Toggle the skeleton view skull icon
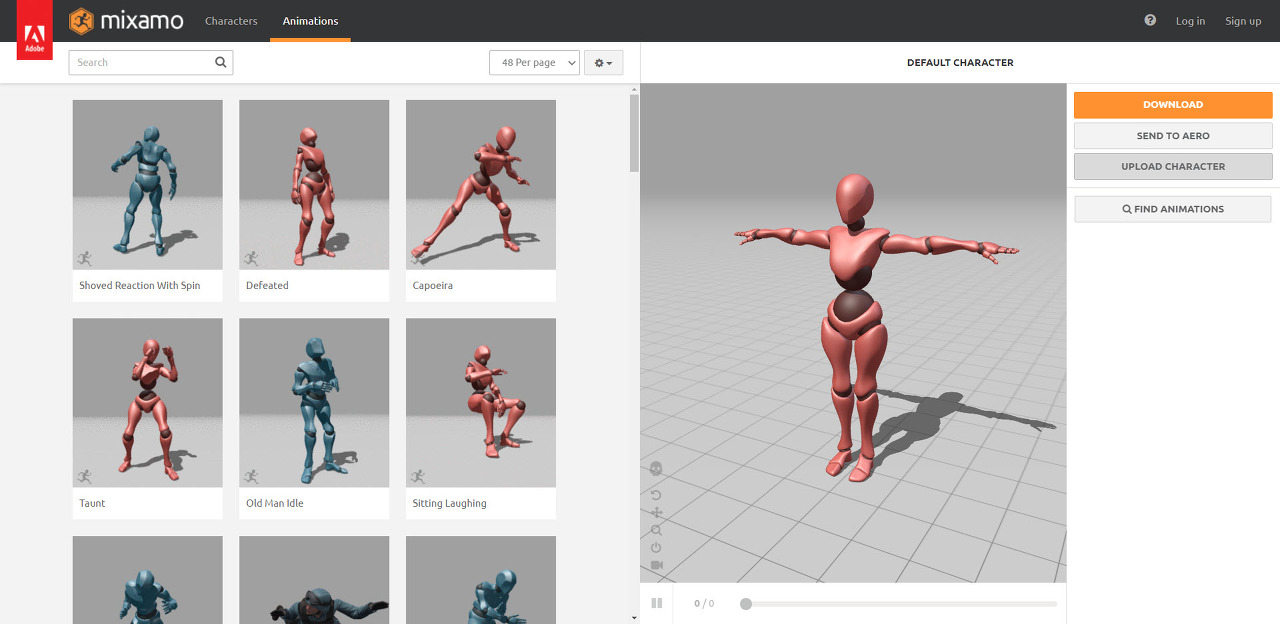This screenshot has width=1280, height=624. [x=656, y=468]
